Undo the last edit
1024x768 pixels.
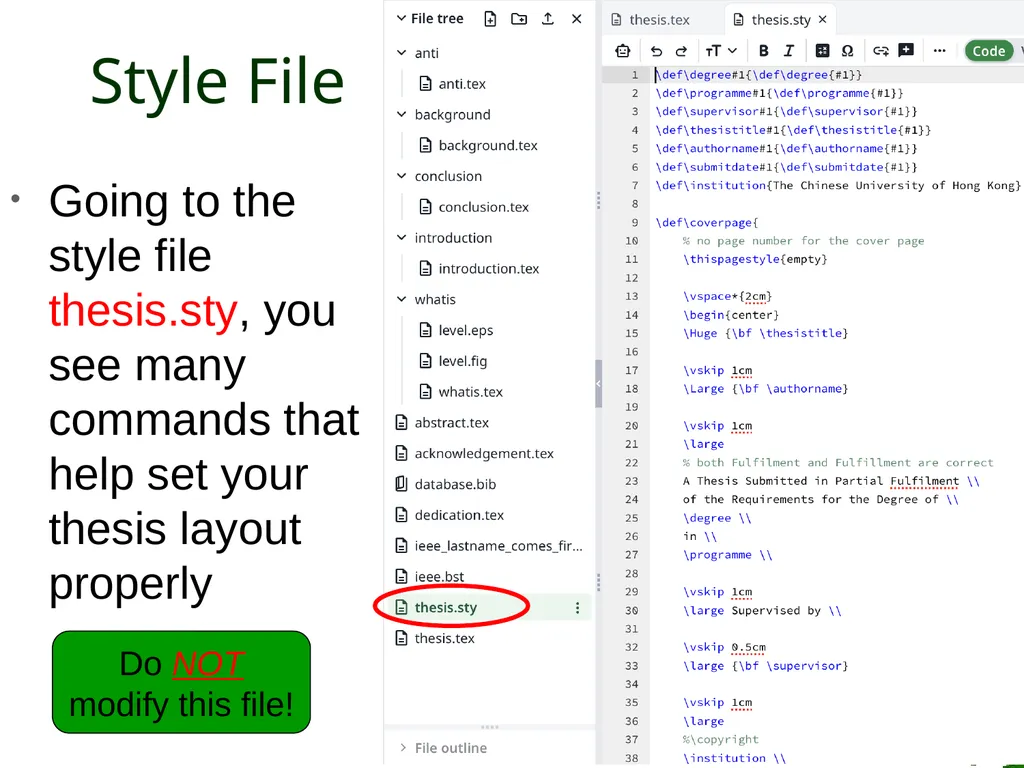656,50
